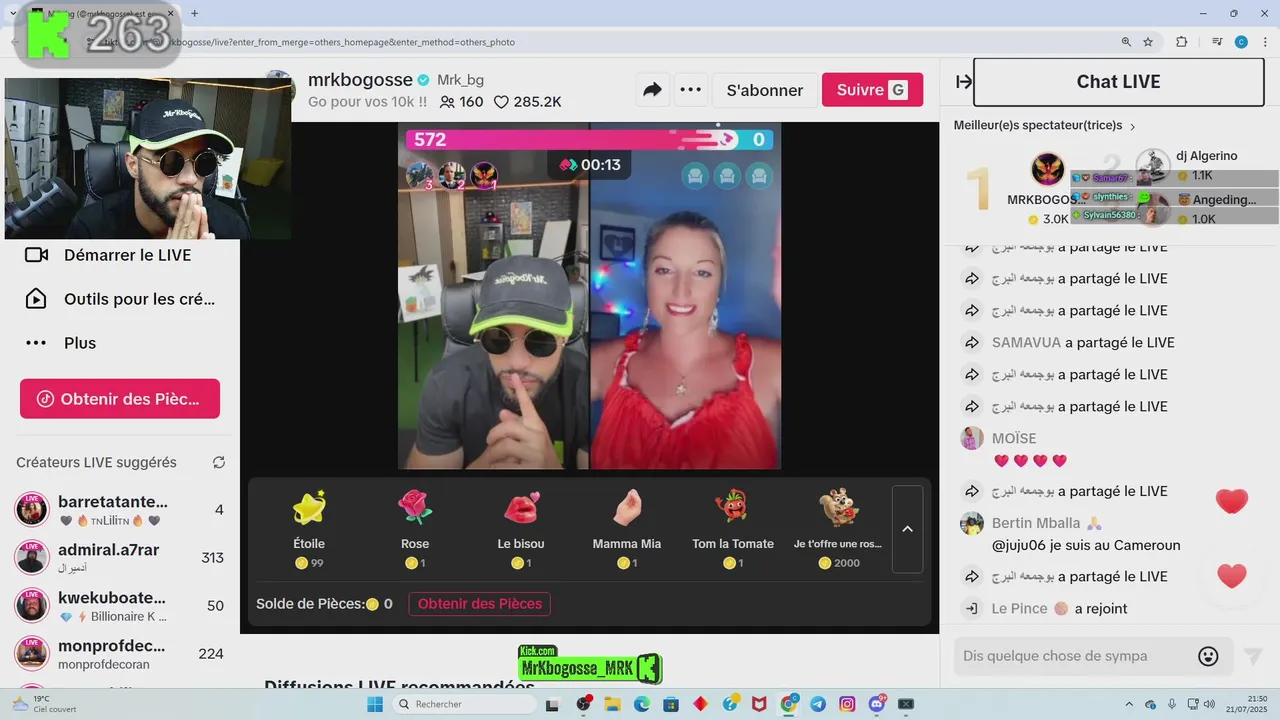Bookmark this page with star icon
The height and width of the screenshot is (720, 1280).
[x=1148, y=42]
